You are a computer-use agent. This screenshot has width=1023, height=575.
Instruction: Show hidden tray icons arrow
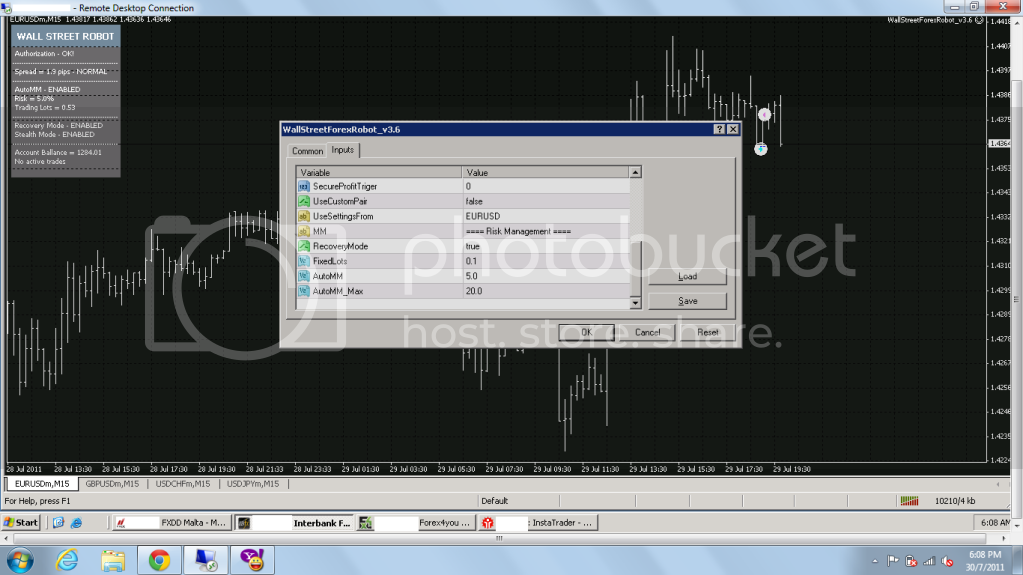pyautogui.click(x=874, y=561)
